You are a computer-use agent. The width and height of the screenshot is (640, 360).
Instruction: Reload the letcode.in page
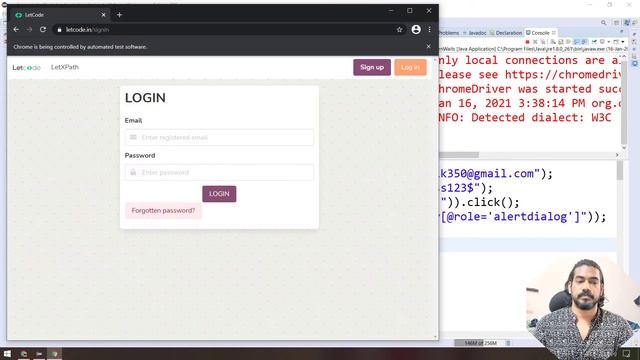pyautogui.click(x=43, y=29)
